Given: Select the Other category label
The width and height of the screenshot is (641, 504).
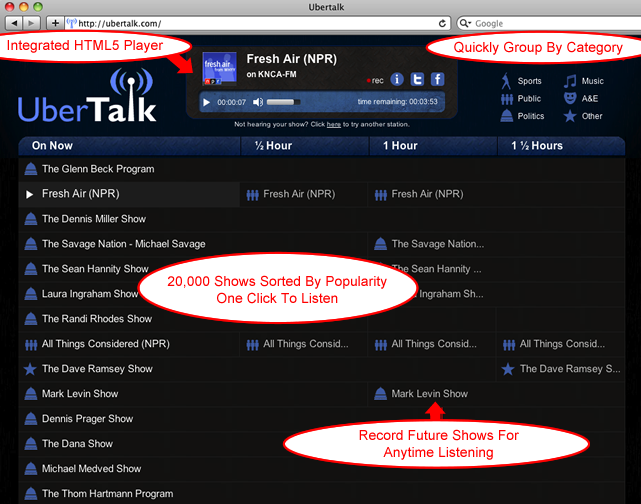Looking at the screenshot, I should [592, 116].
